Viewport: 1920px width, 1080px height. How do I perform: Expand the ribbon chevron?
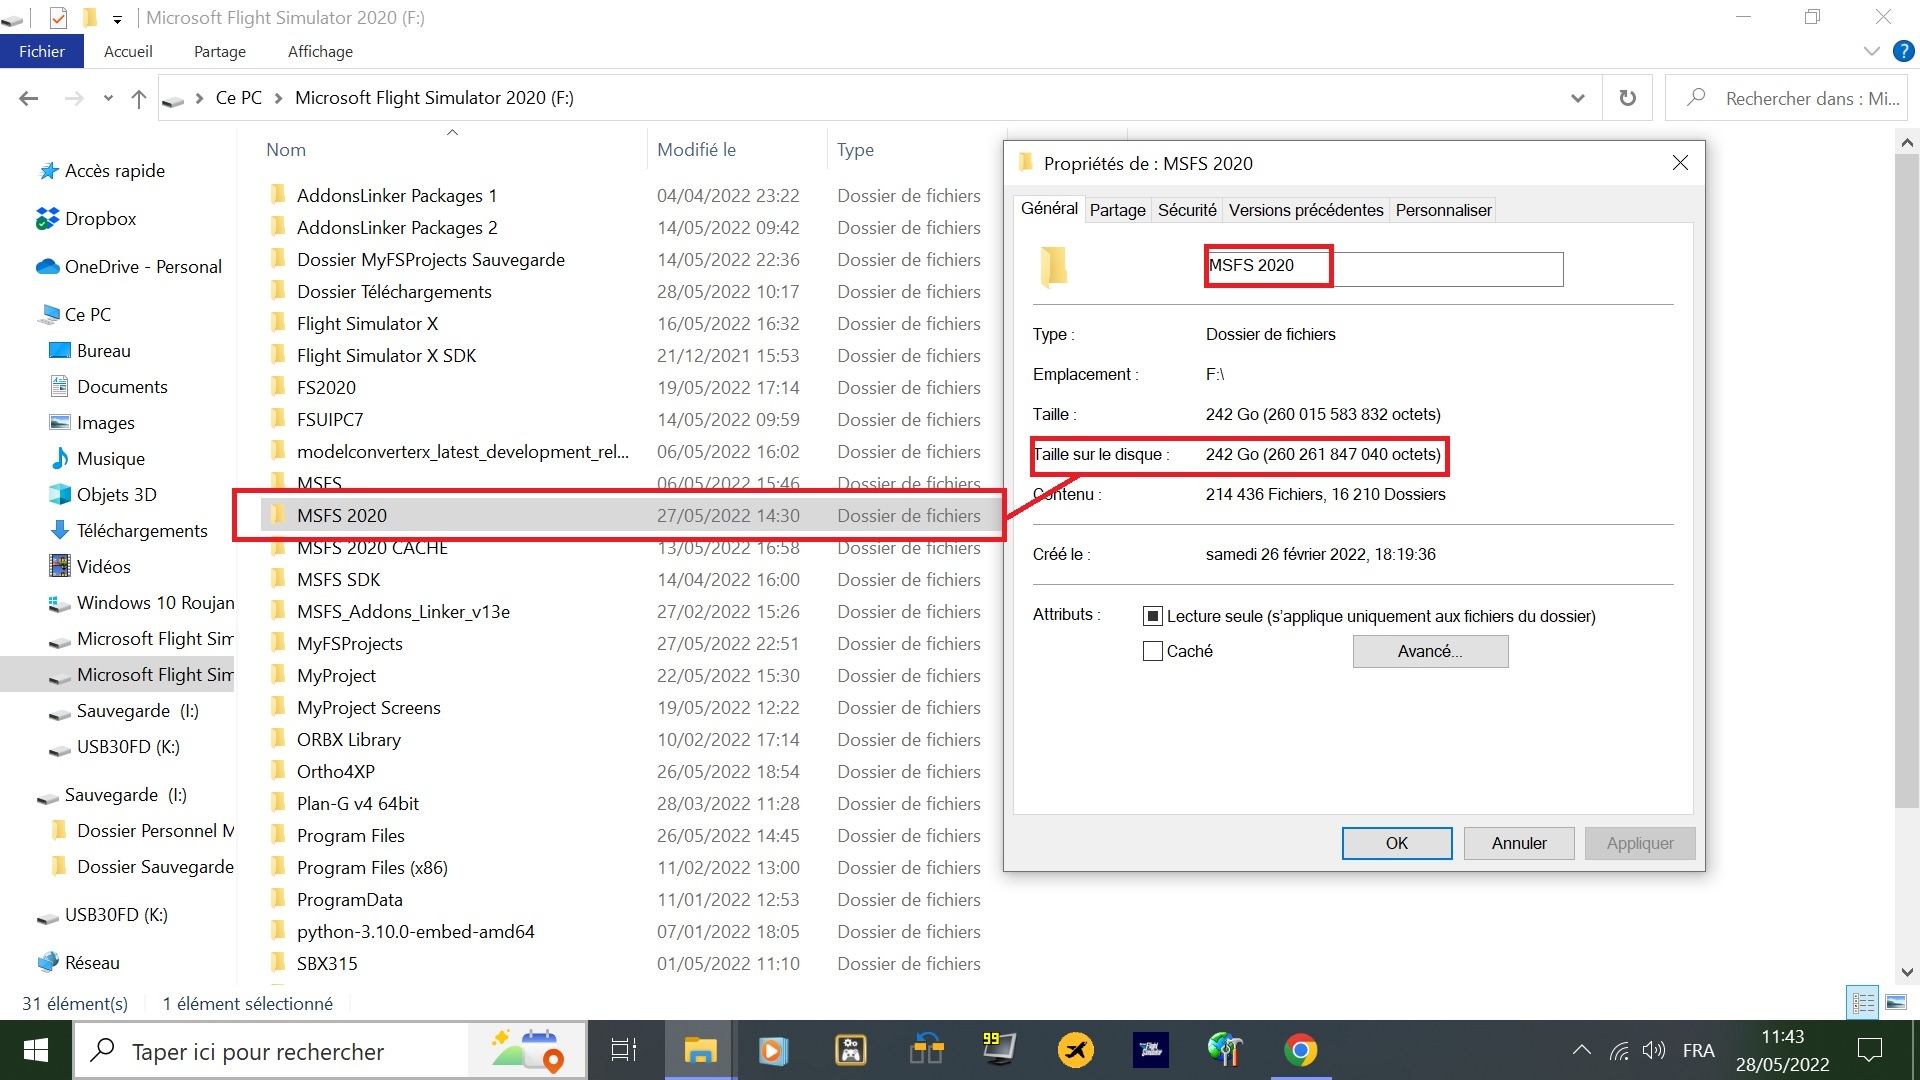[x=1871, y=51]
